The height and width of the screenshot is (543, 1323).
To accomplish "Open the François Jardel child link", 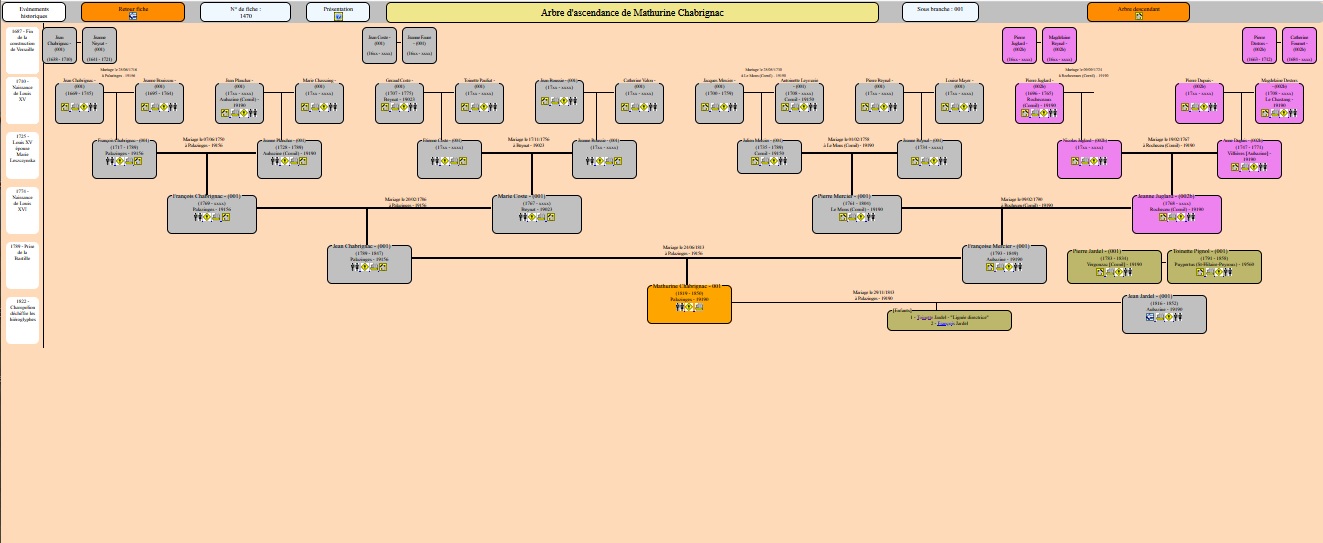I will coord(943,324).
